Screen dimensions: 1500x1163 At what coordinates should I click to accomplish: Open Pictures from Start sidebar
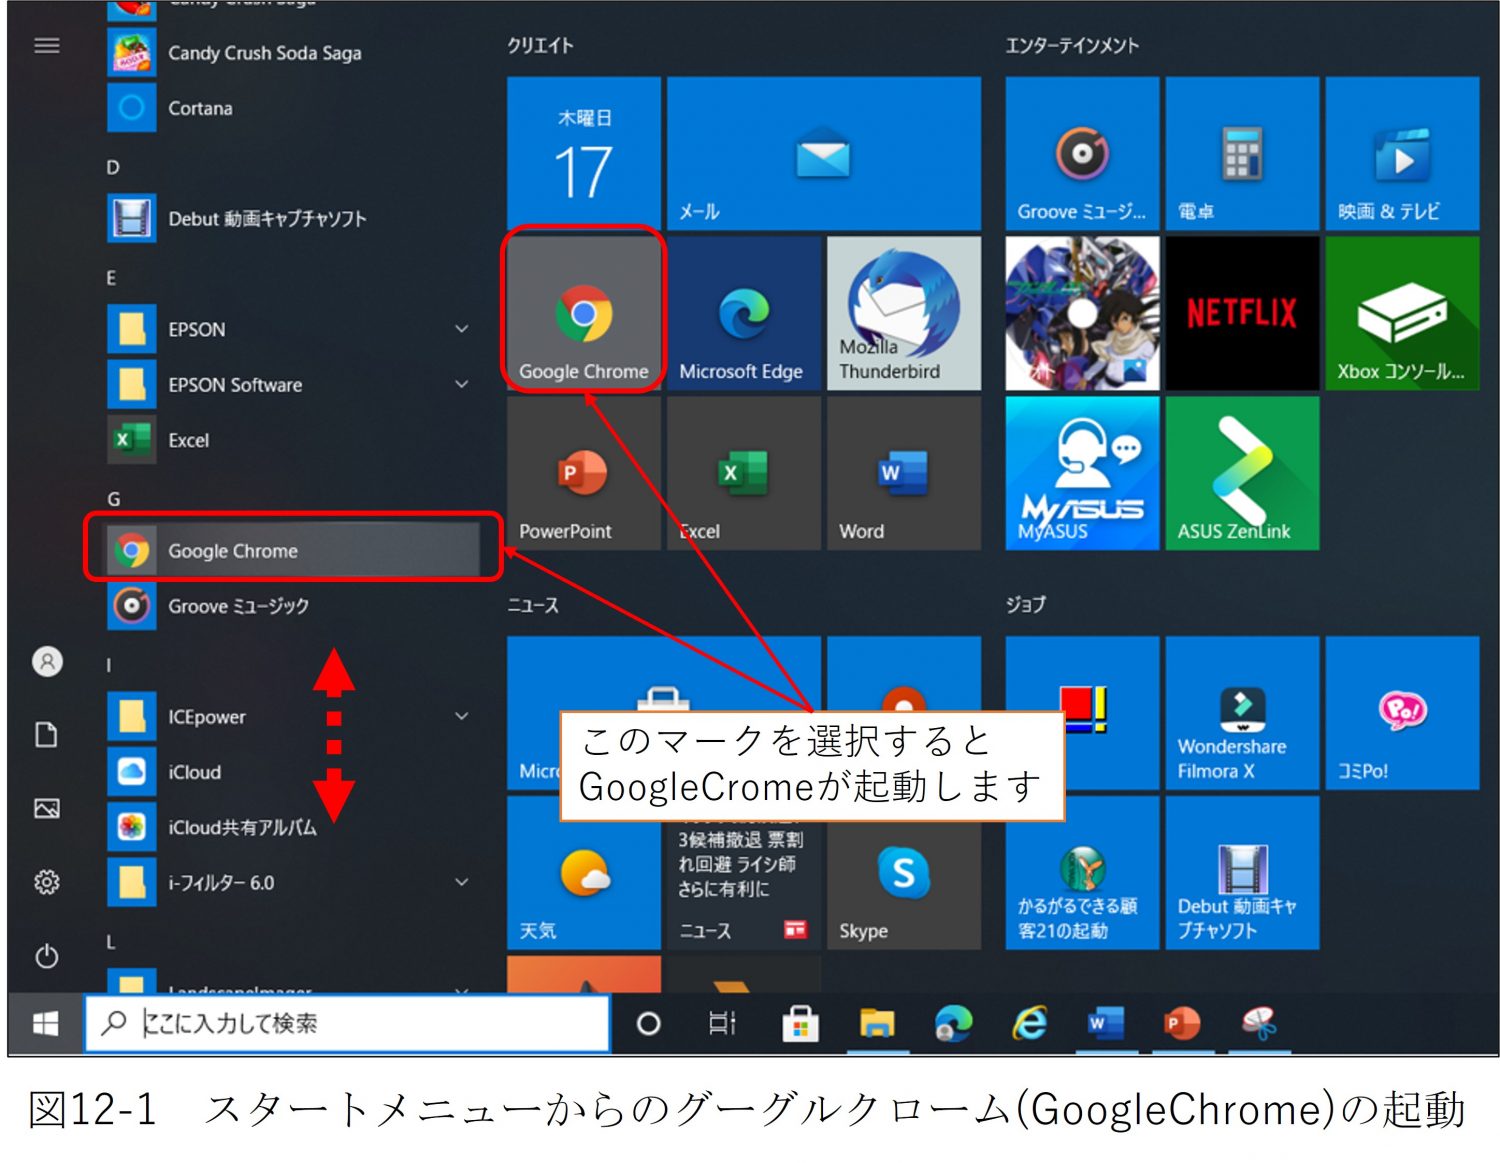(47, 808)
